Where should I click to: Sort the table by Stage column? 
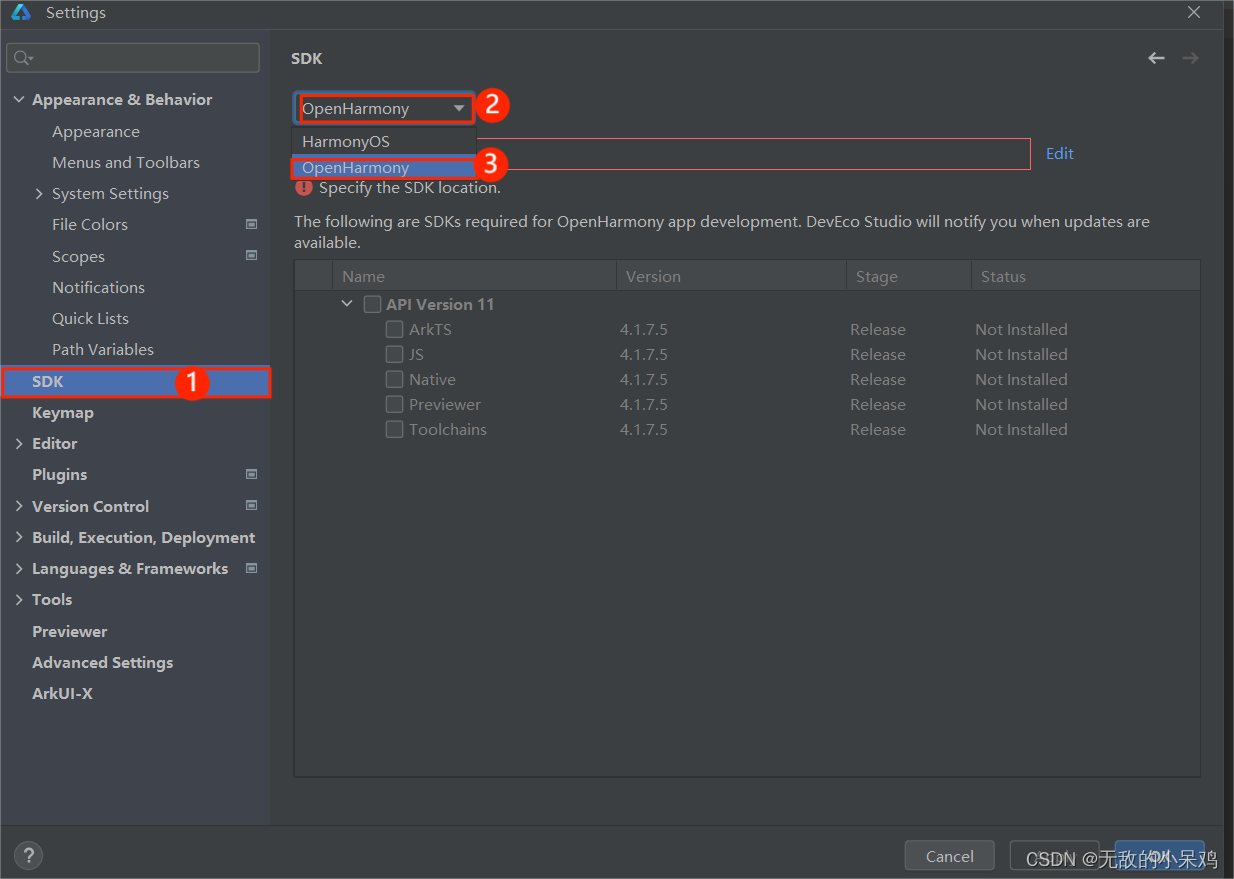[x=908, y=276]
